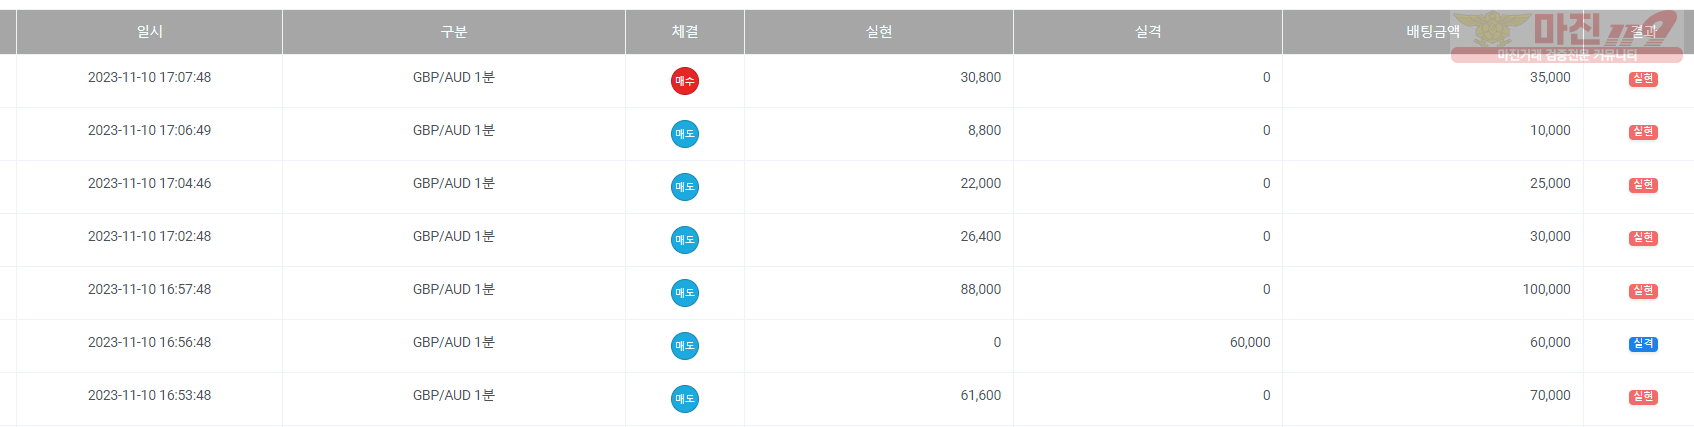Screen dimensions: 1694x427
Task: Click the 실현 column header
Action: pyautogui.click(x=879, y=32)
